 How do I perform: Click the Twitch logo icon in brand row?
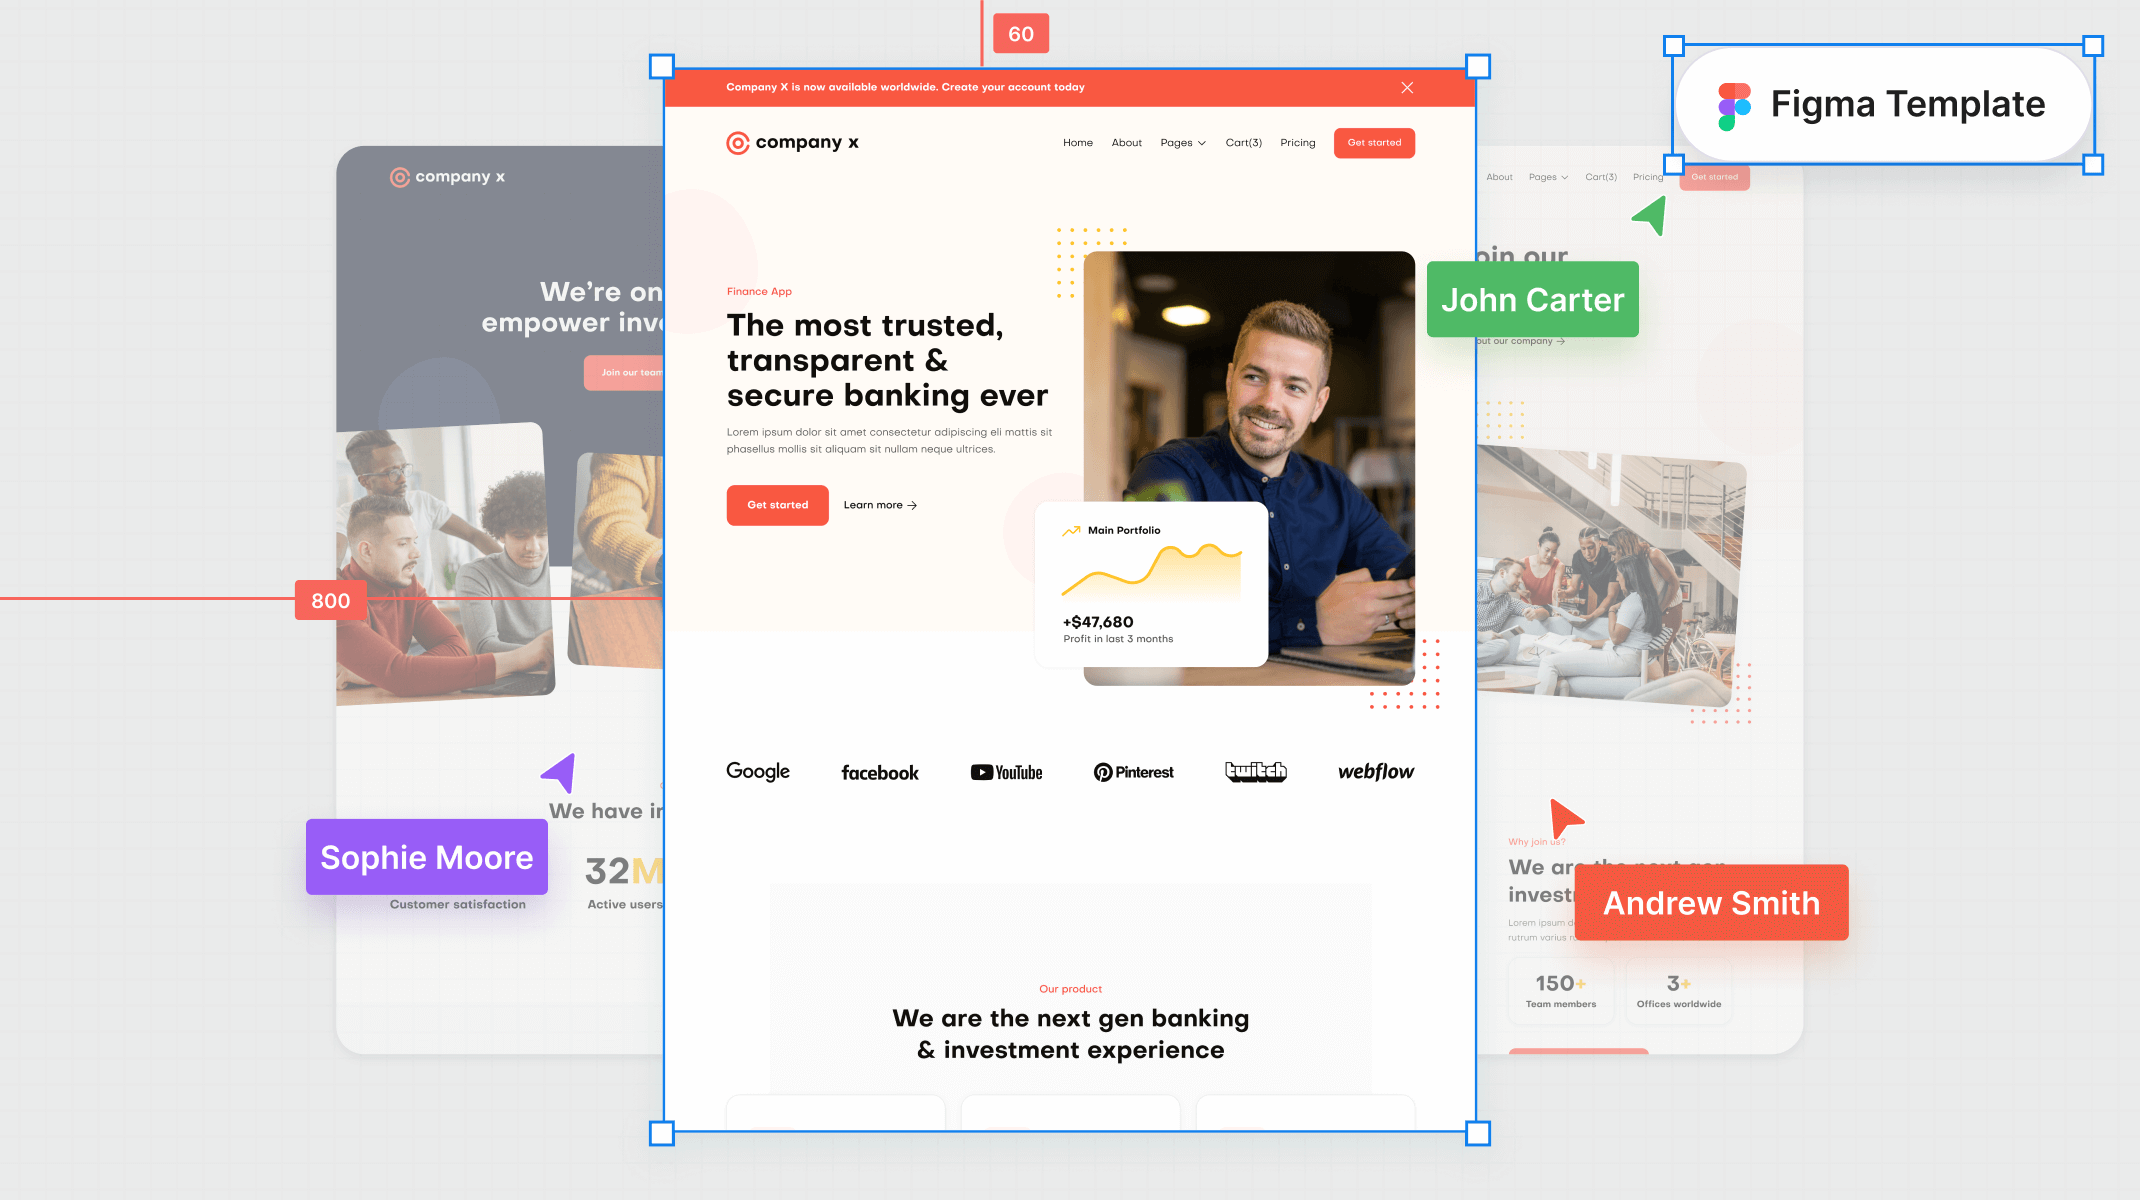(x=1255, y=772)
